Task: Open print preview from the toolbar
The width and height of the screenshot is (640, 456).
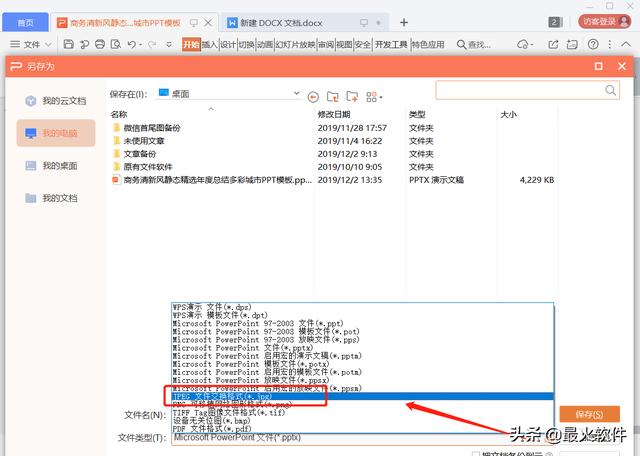Action: (x=116, y=44)
